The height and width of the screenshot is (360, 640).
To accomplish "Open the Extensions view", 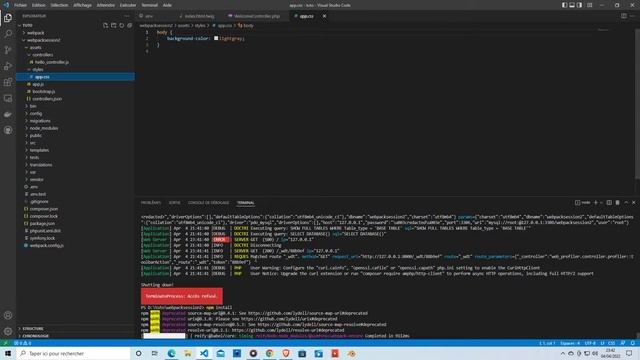I will click(8, 82).
